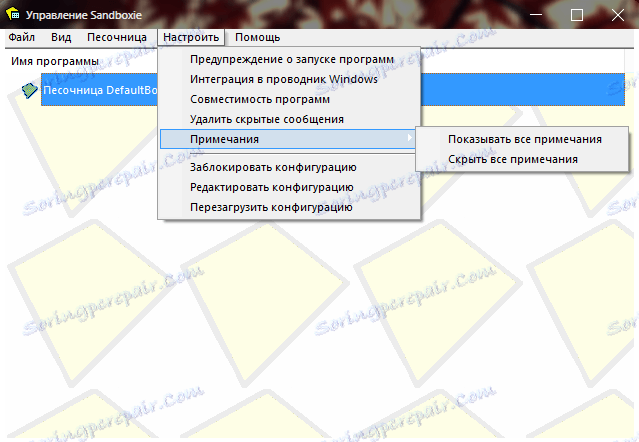This screenshot has width=639, height=442.
Task: Choose Перезагрузить конфигурацию
Action: click(x=289, y=207)
